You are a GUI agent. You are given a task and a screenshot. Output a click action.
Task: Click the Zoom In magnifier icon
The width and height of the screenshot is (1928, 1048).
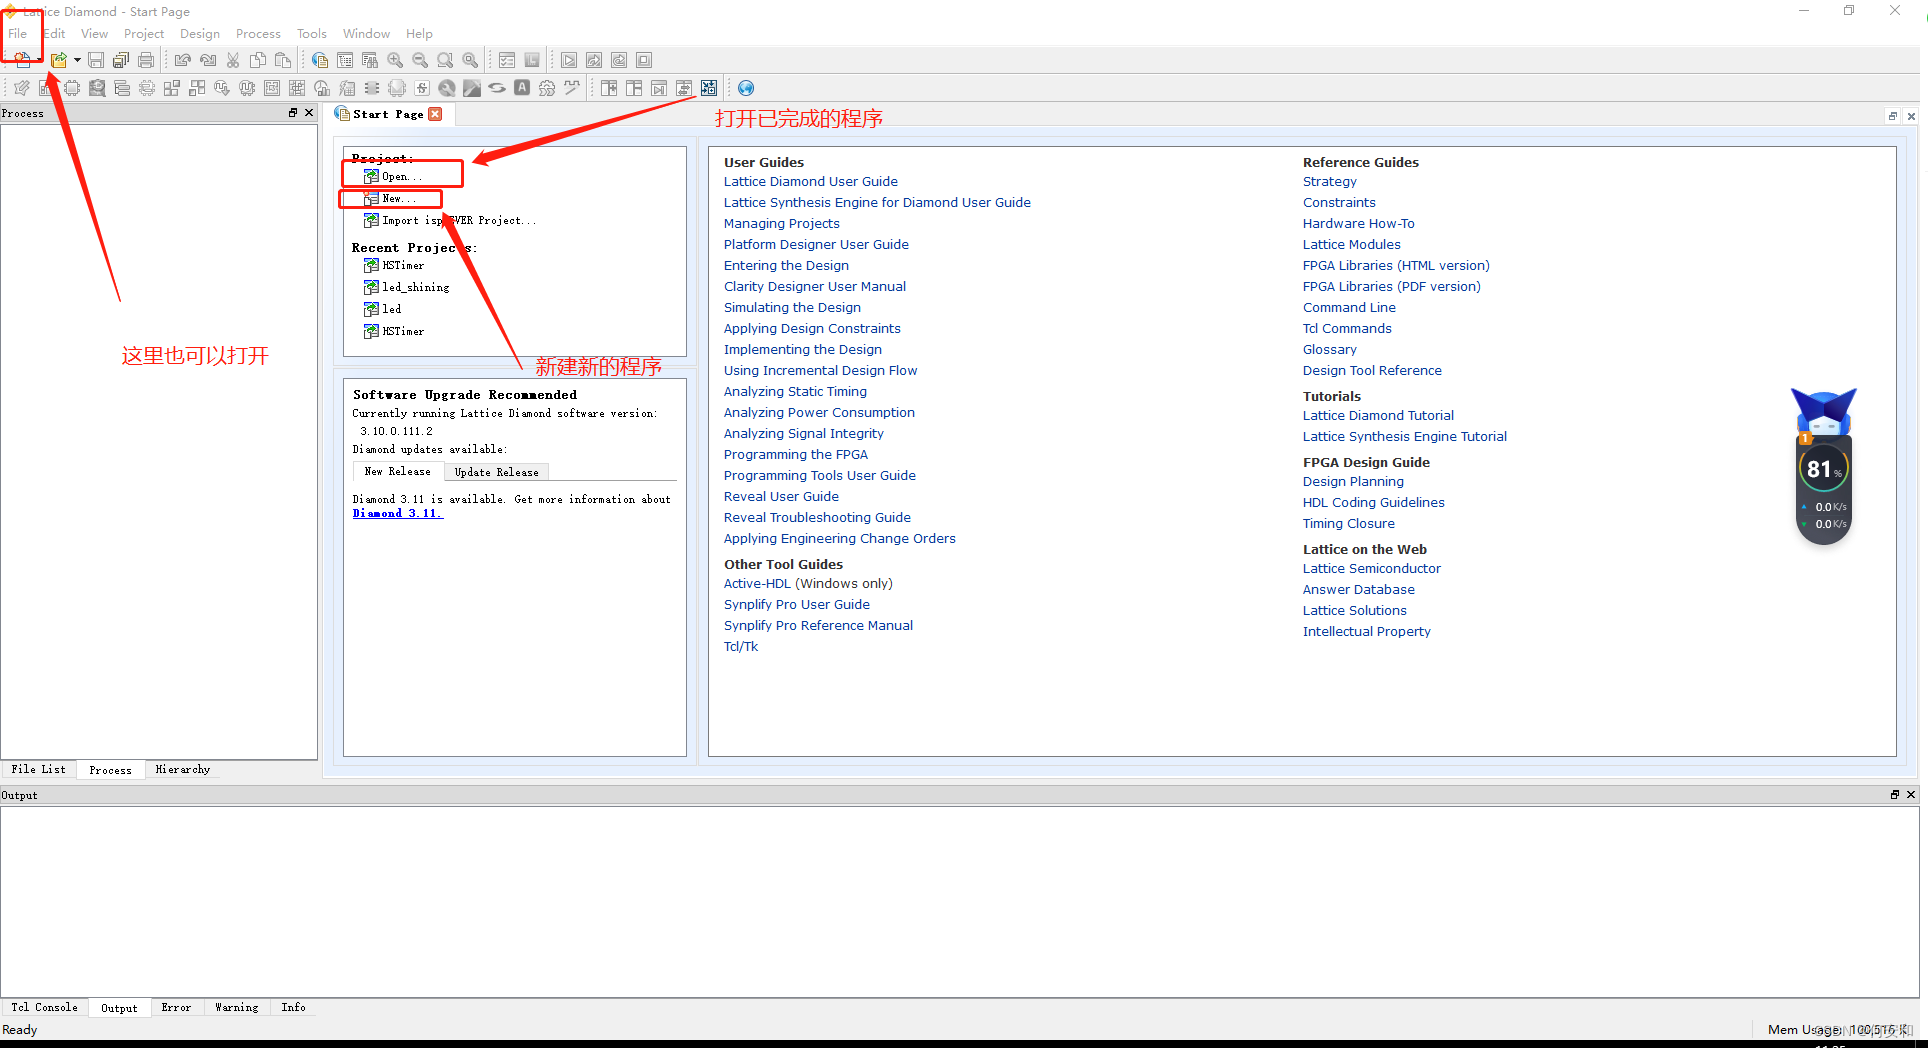click(x=395, y=60)
